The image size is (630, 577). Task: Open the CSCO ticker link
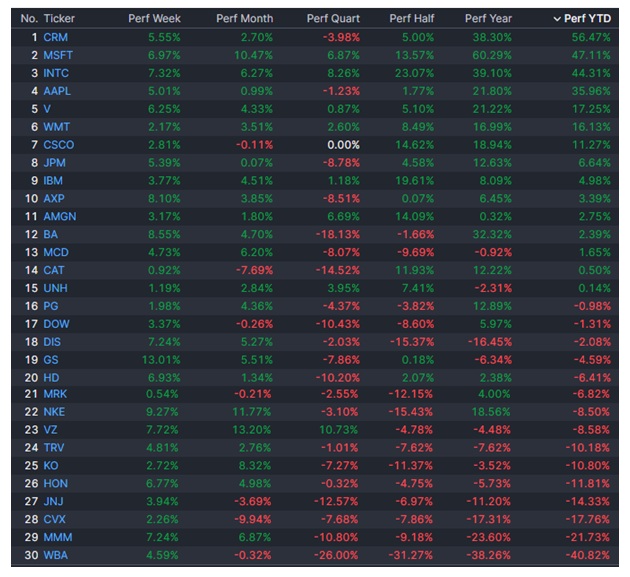tap(59, 145)
